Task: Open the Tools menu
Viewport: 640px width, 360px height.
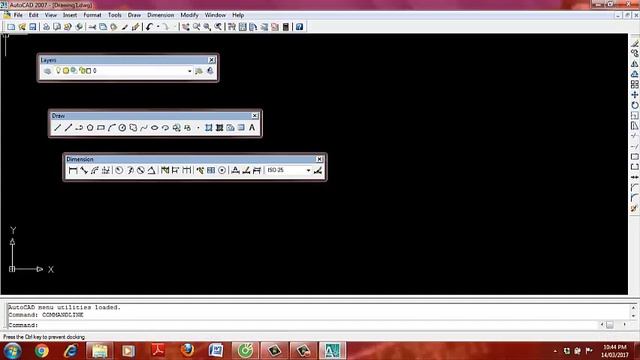Action: point(115,15)
